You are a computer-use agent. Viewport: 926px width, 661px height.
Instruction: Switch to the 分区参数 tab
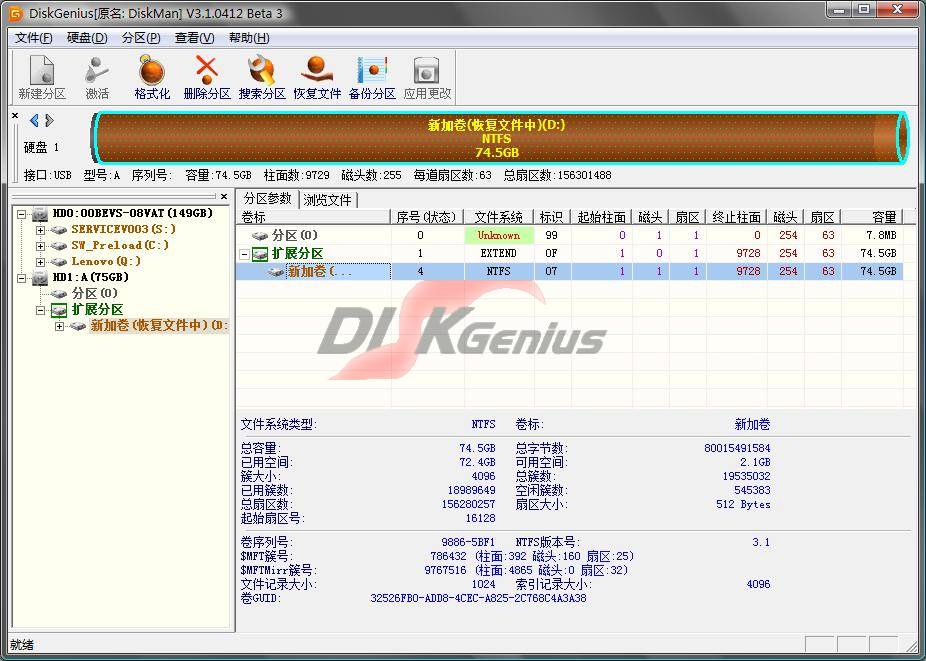[268, 198]
